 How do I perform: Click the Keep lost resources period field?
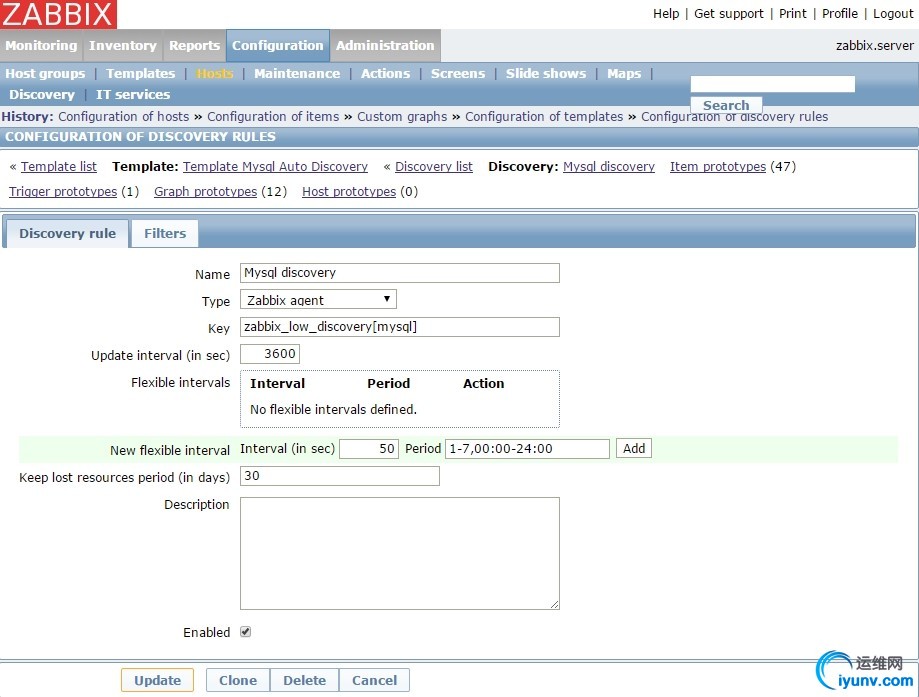point(339,475)
